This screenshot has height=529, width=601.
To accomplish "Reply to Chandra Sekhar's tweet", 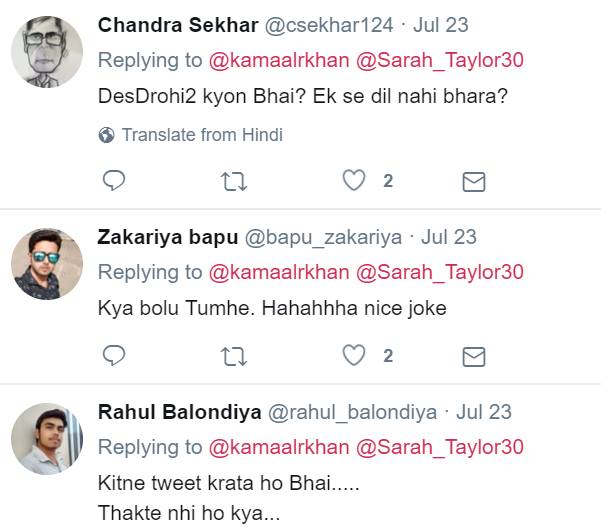I will click(114, 181).
